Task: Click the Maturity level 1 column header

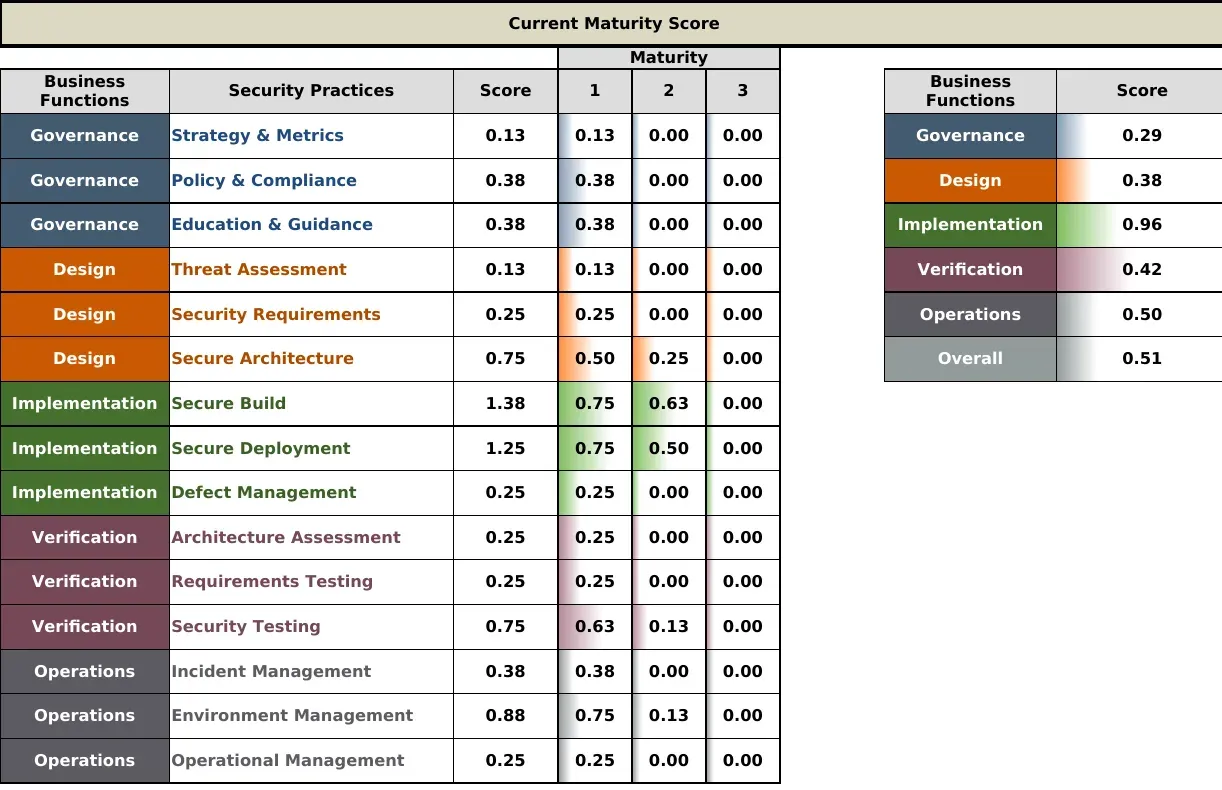Action: click(595, 91)
